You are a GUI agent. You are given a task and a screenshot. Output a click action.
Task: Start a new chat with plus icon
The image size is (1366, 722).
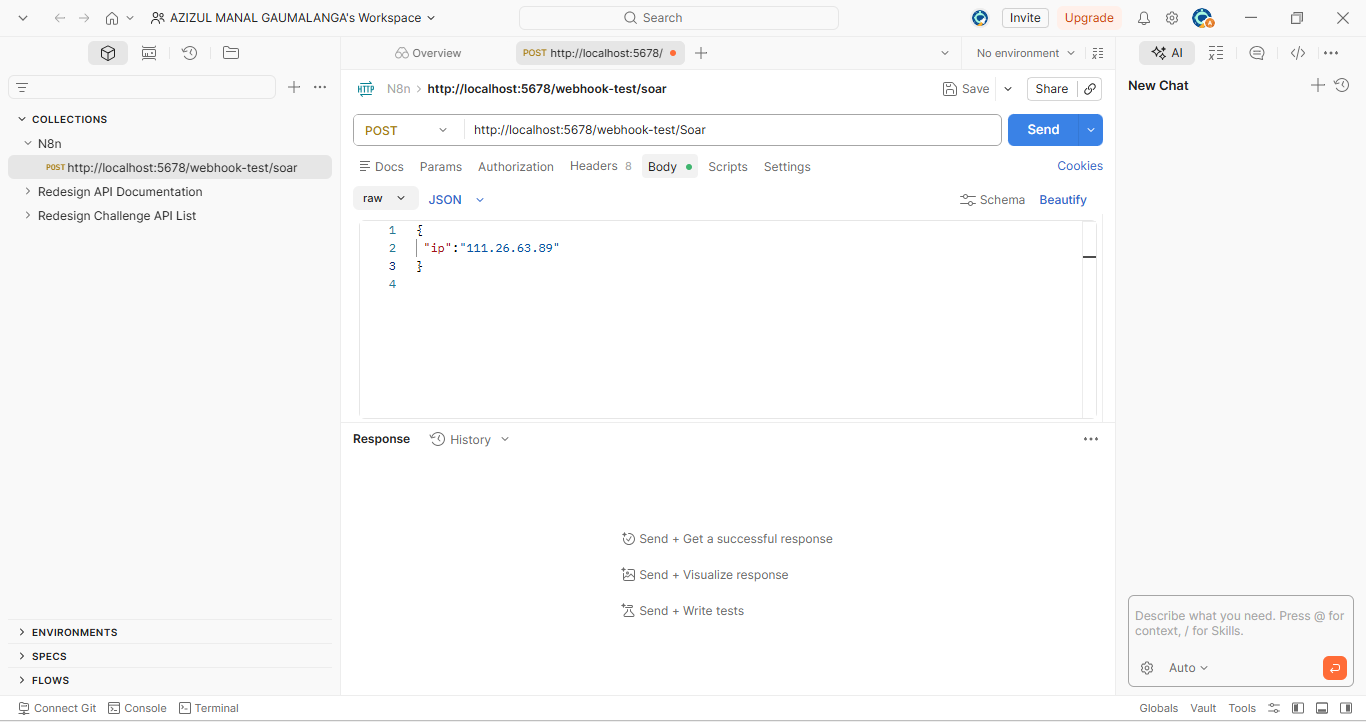(1318, 86)
